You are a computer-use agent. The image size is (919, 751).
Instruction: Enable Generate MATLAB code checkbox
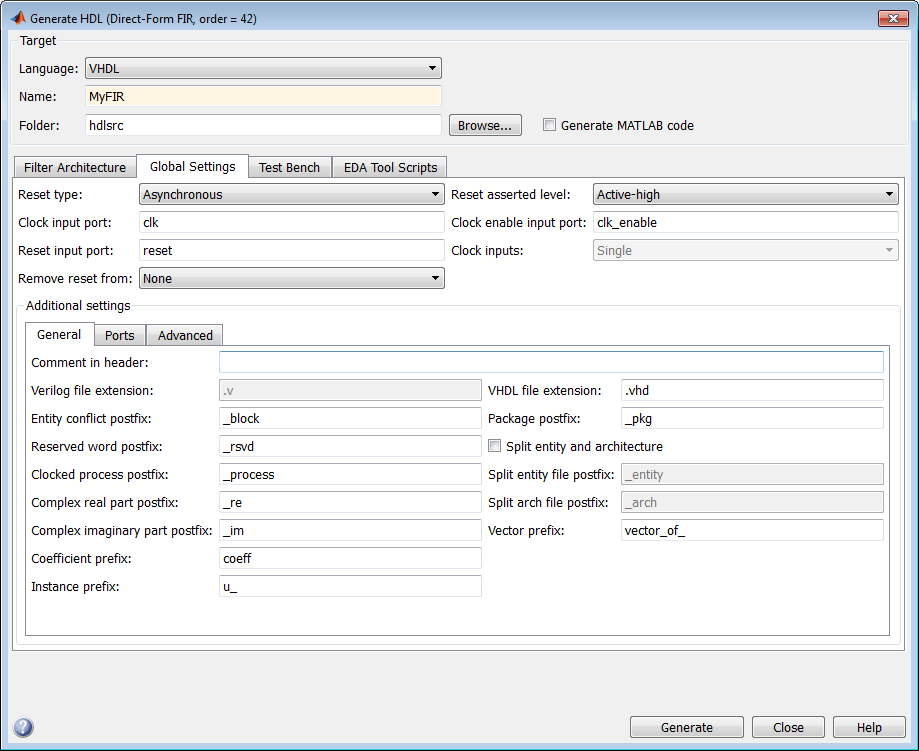tap(549, 125)
